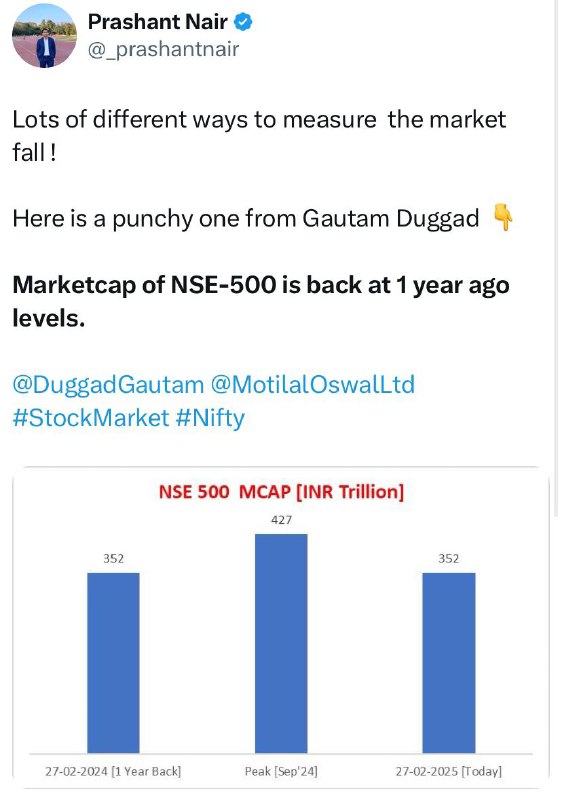
Task: Open the #StockMarket hashtag
Action: [x=90, y=417]
